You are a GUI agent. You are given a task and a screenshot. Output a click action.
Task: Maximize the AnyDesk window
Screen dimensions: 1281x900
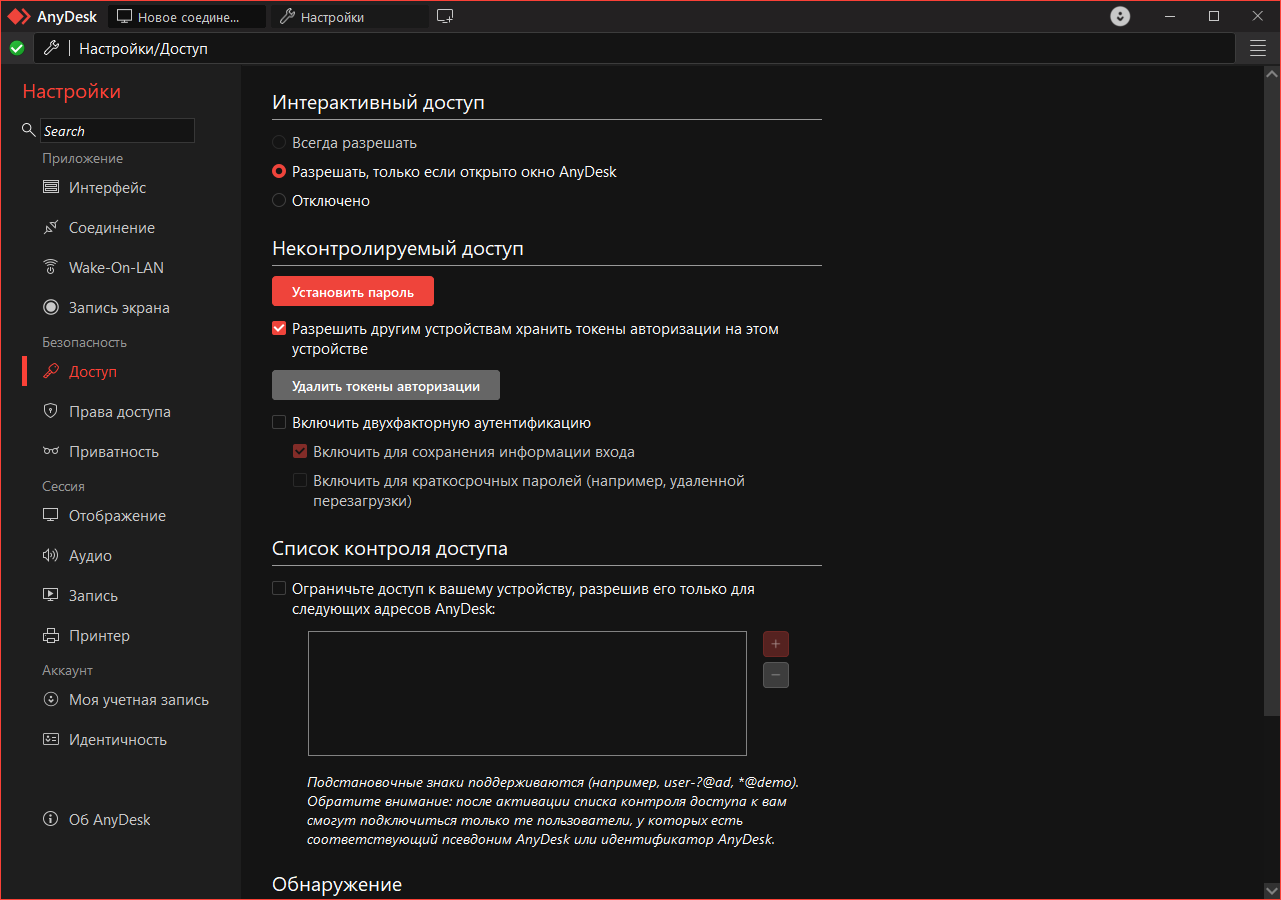click(x=1214, y=16)
